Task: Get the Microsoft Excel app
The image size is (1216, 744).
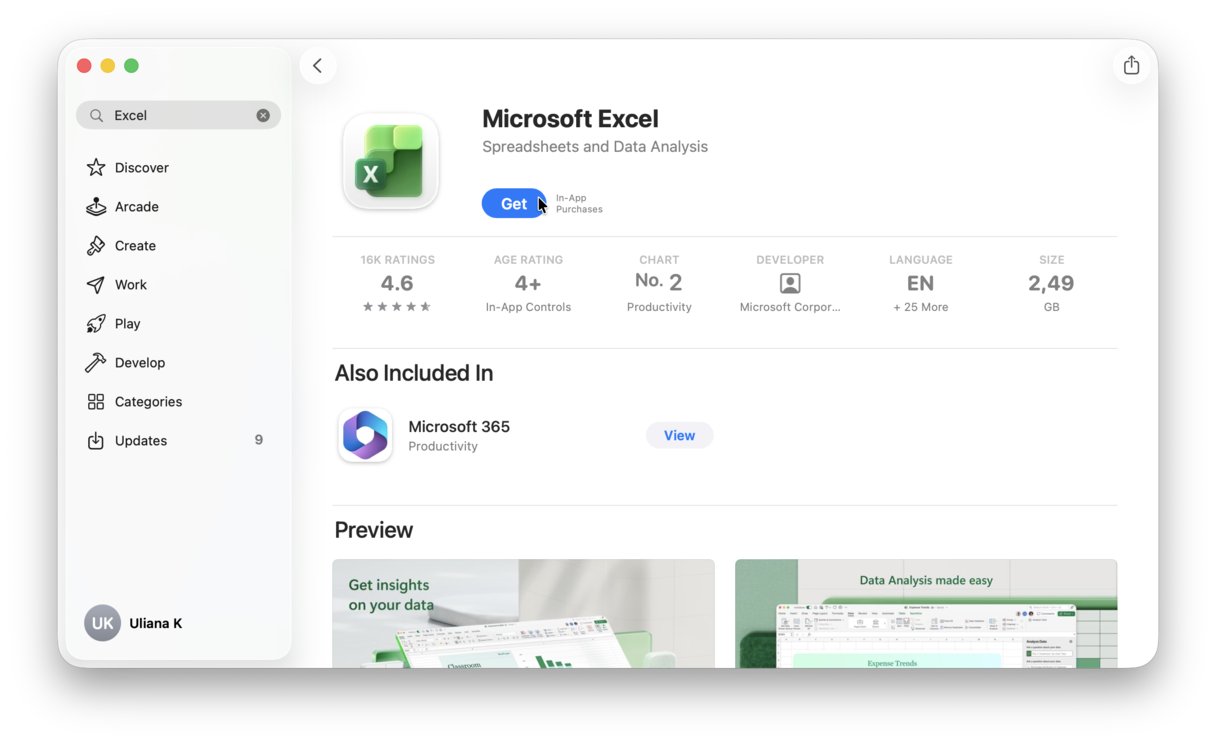Action: point(514,203)
